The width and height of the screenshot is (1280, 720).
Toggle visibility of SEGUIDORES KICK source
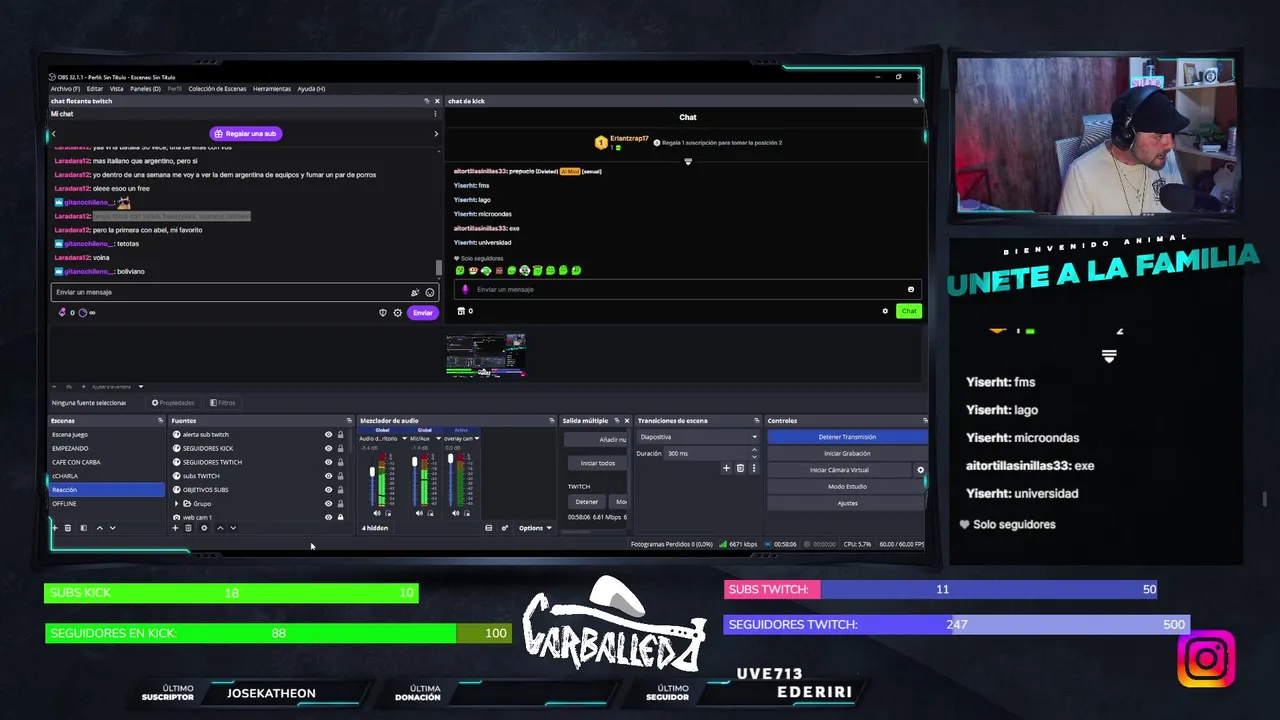tap(328, 448)
